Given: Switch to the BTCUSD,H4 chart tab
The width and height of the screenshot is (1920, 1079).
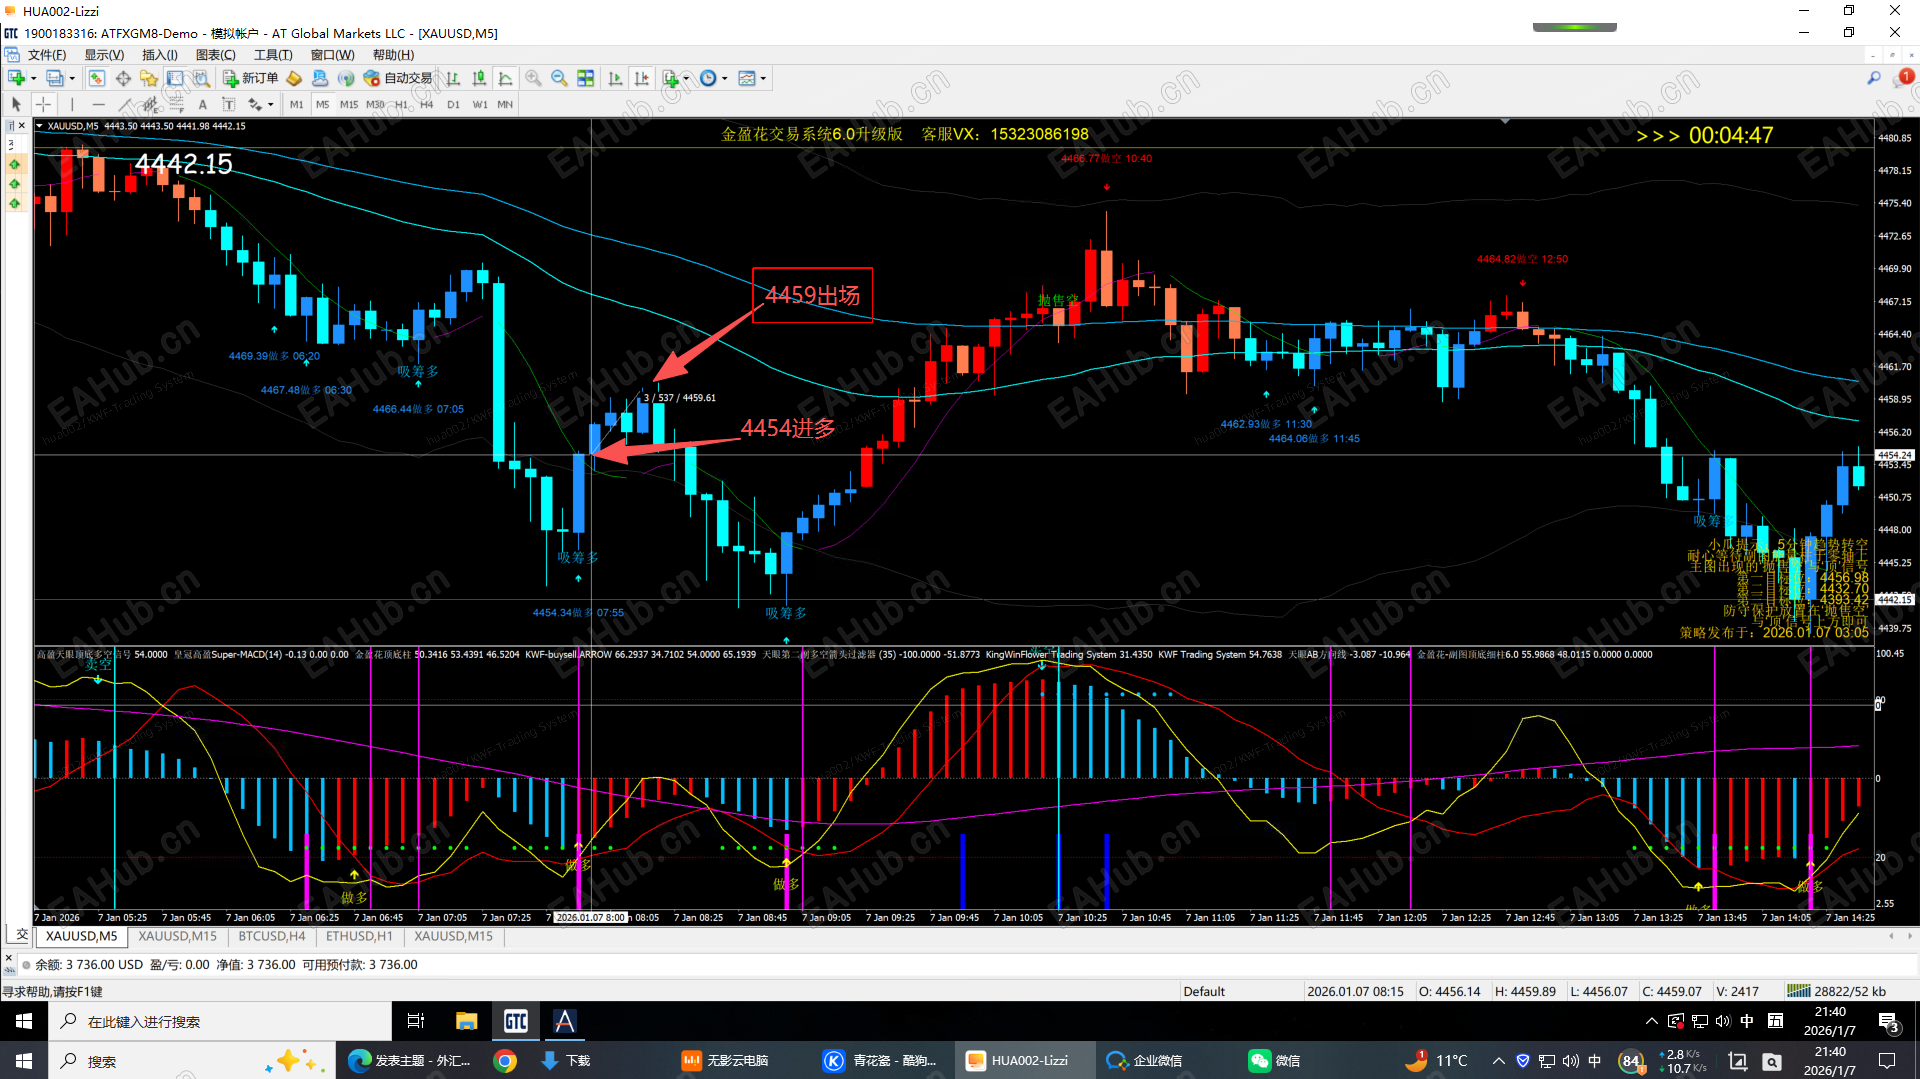Looking at the screenshot, I should tap(272, 936).
